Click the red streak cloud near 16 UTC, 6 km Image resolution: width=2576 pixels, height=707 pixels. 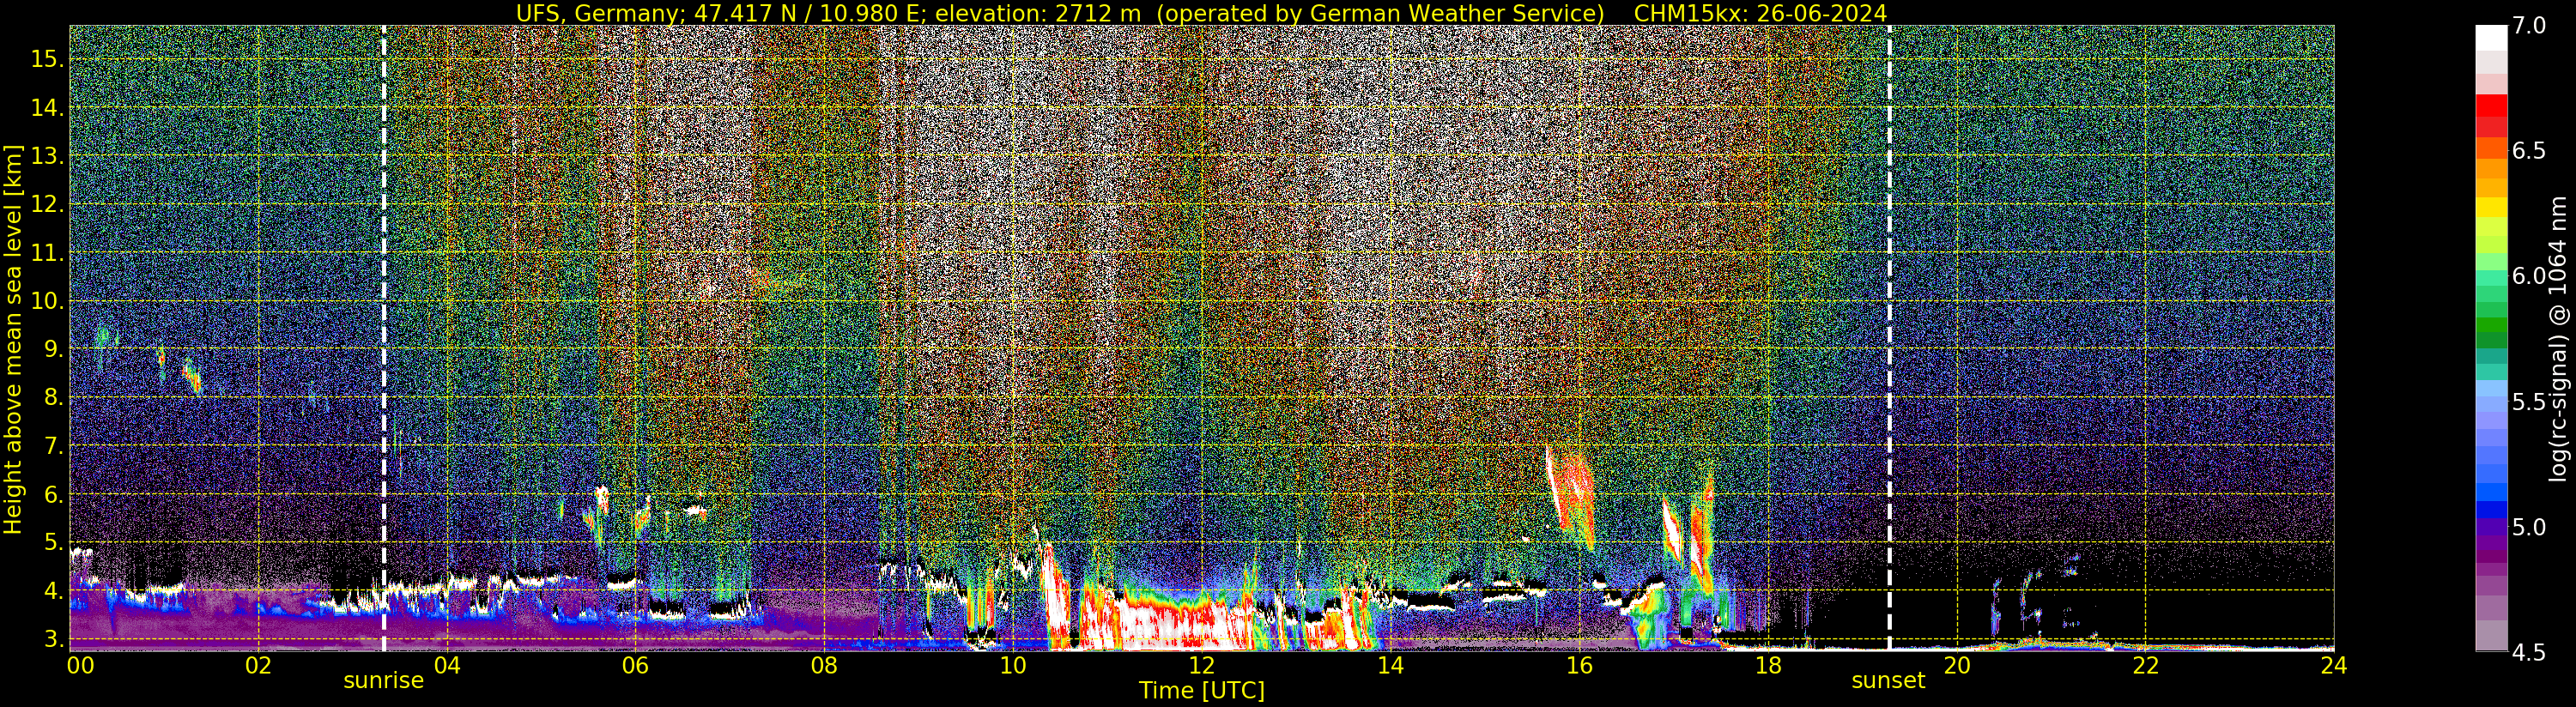click(1572, 497)
